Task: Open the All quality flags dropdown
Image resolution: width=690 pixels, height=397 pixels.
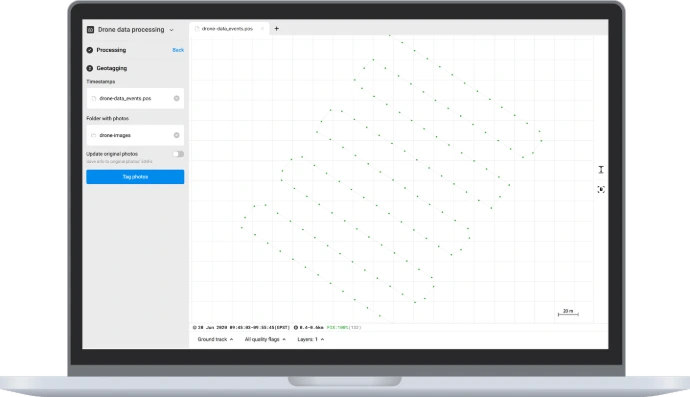Action: click(265, 339)
